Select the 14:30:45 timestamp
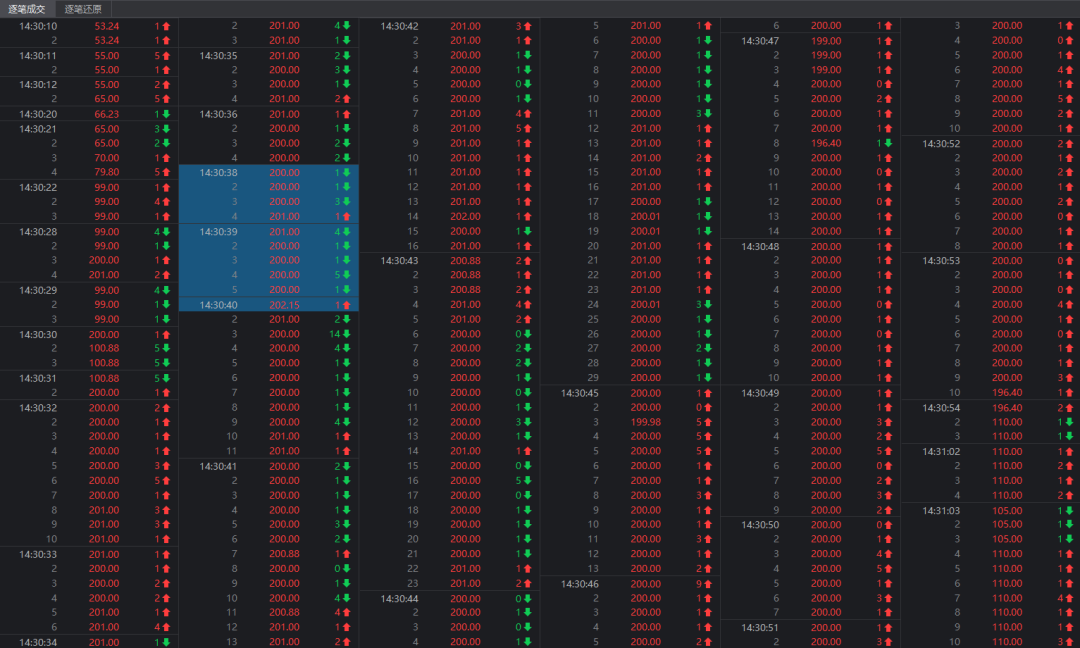Screen dimensions: 1080x648 click(x=580, y=393)
